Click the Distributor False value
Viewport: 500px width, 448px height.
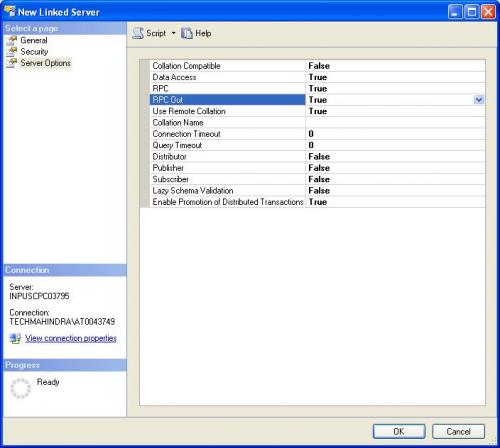tap(319, 157)
